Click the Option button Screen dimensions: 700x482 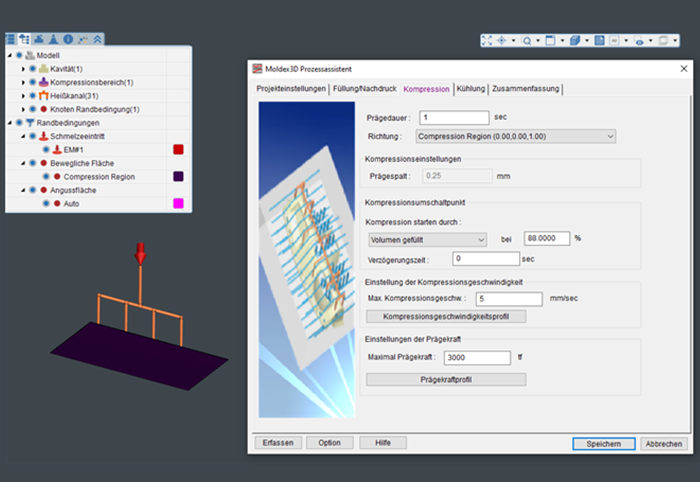click(329, 443)
